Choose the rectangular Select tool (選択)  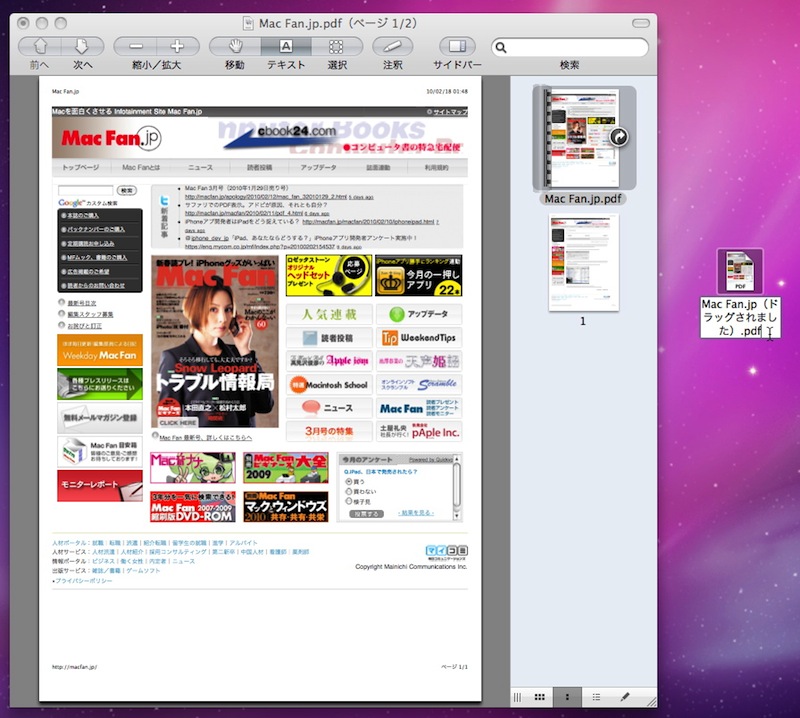(337, 46)
